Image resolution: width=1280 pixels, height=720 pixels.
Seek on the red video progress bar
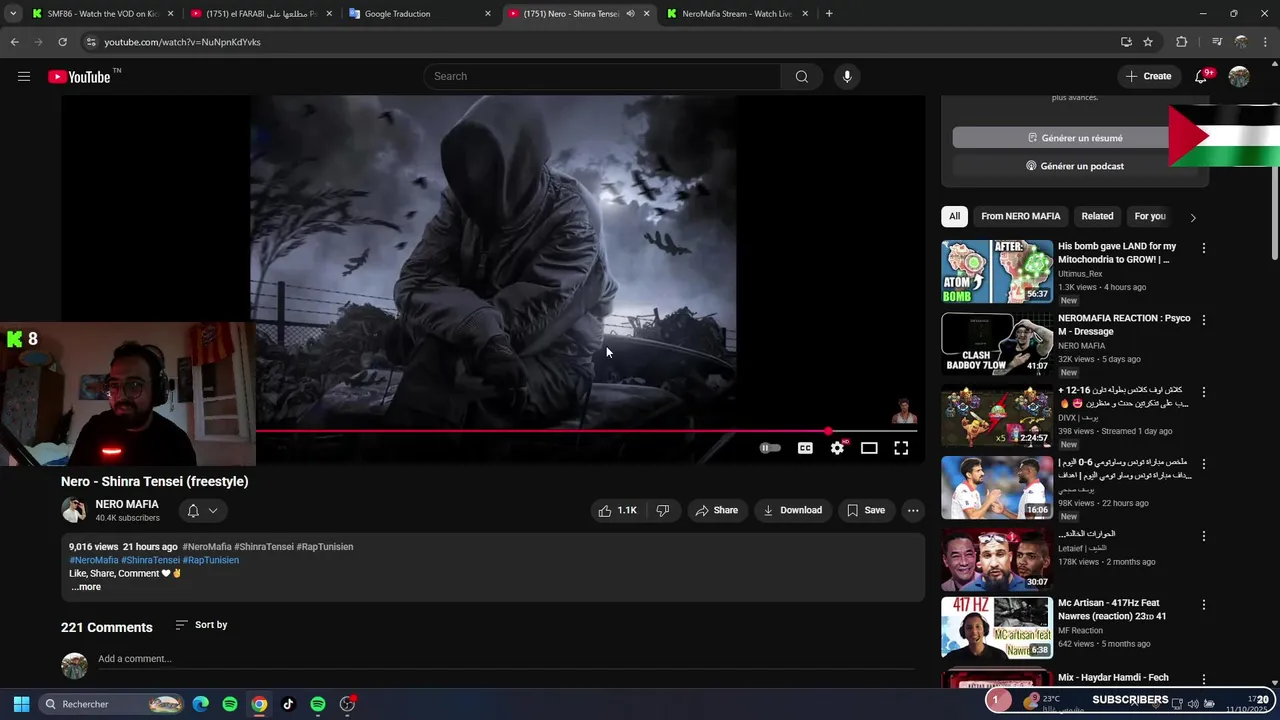[586, 431]
